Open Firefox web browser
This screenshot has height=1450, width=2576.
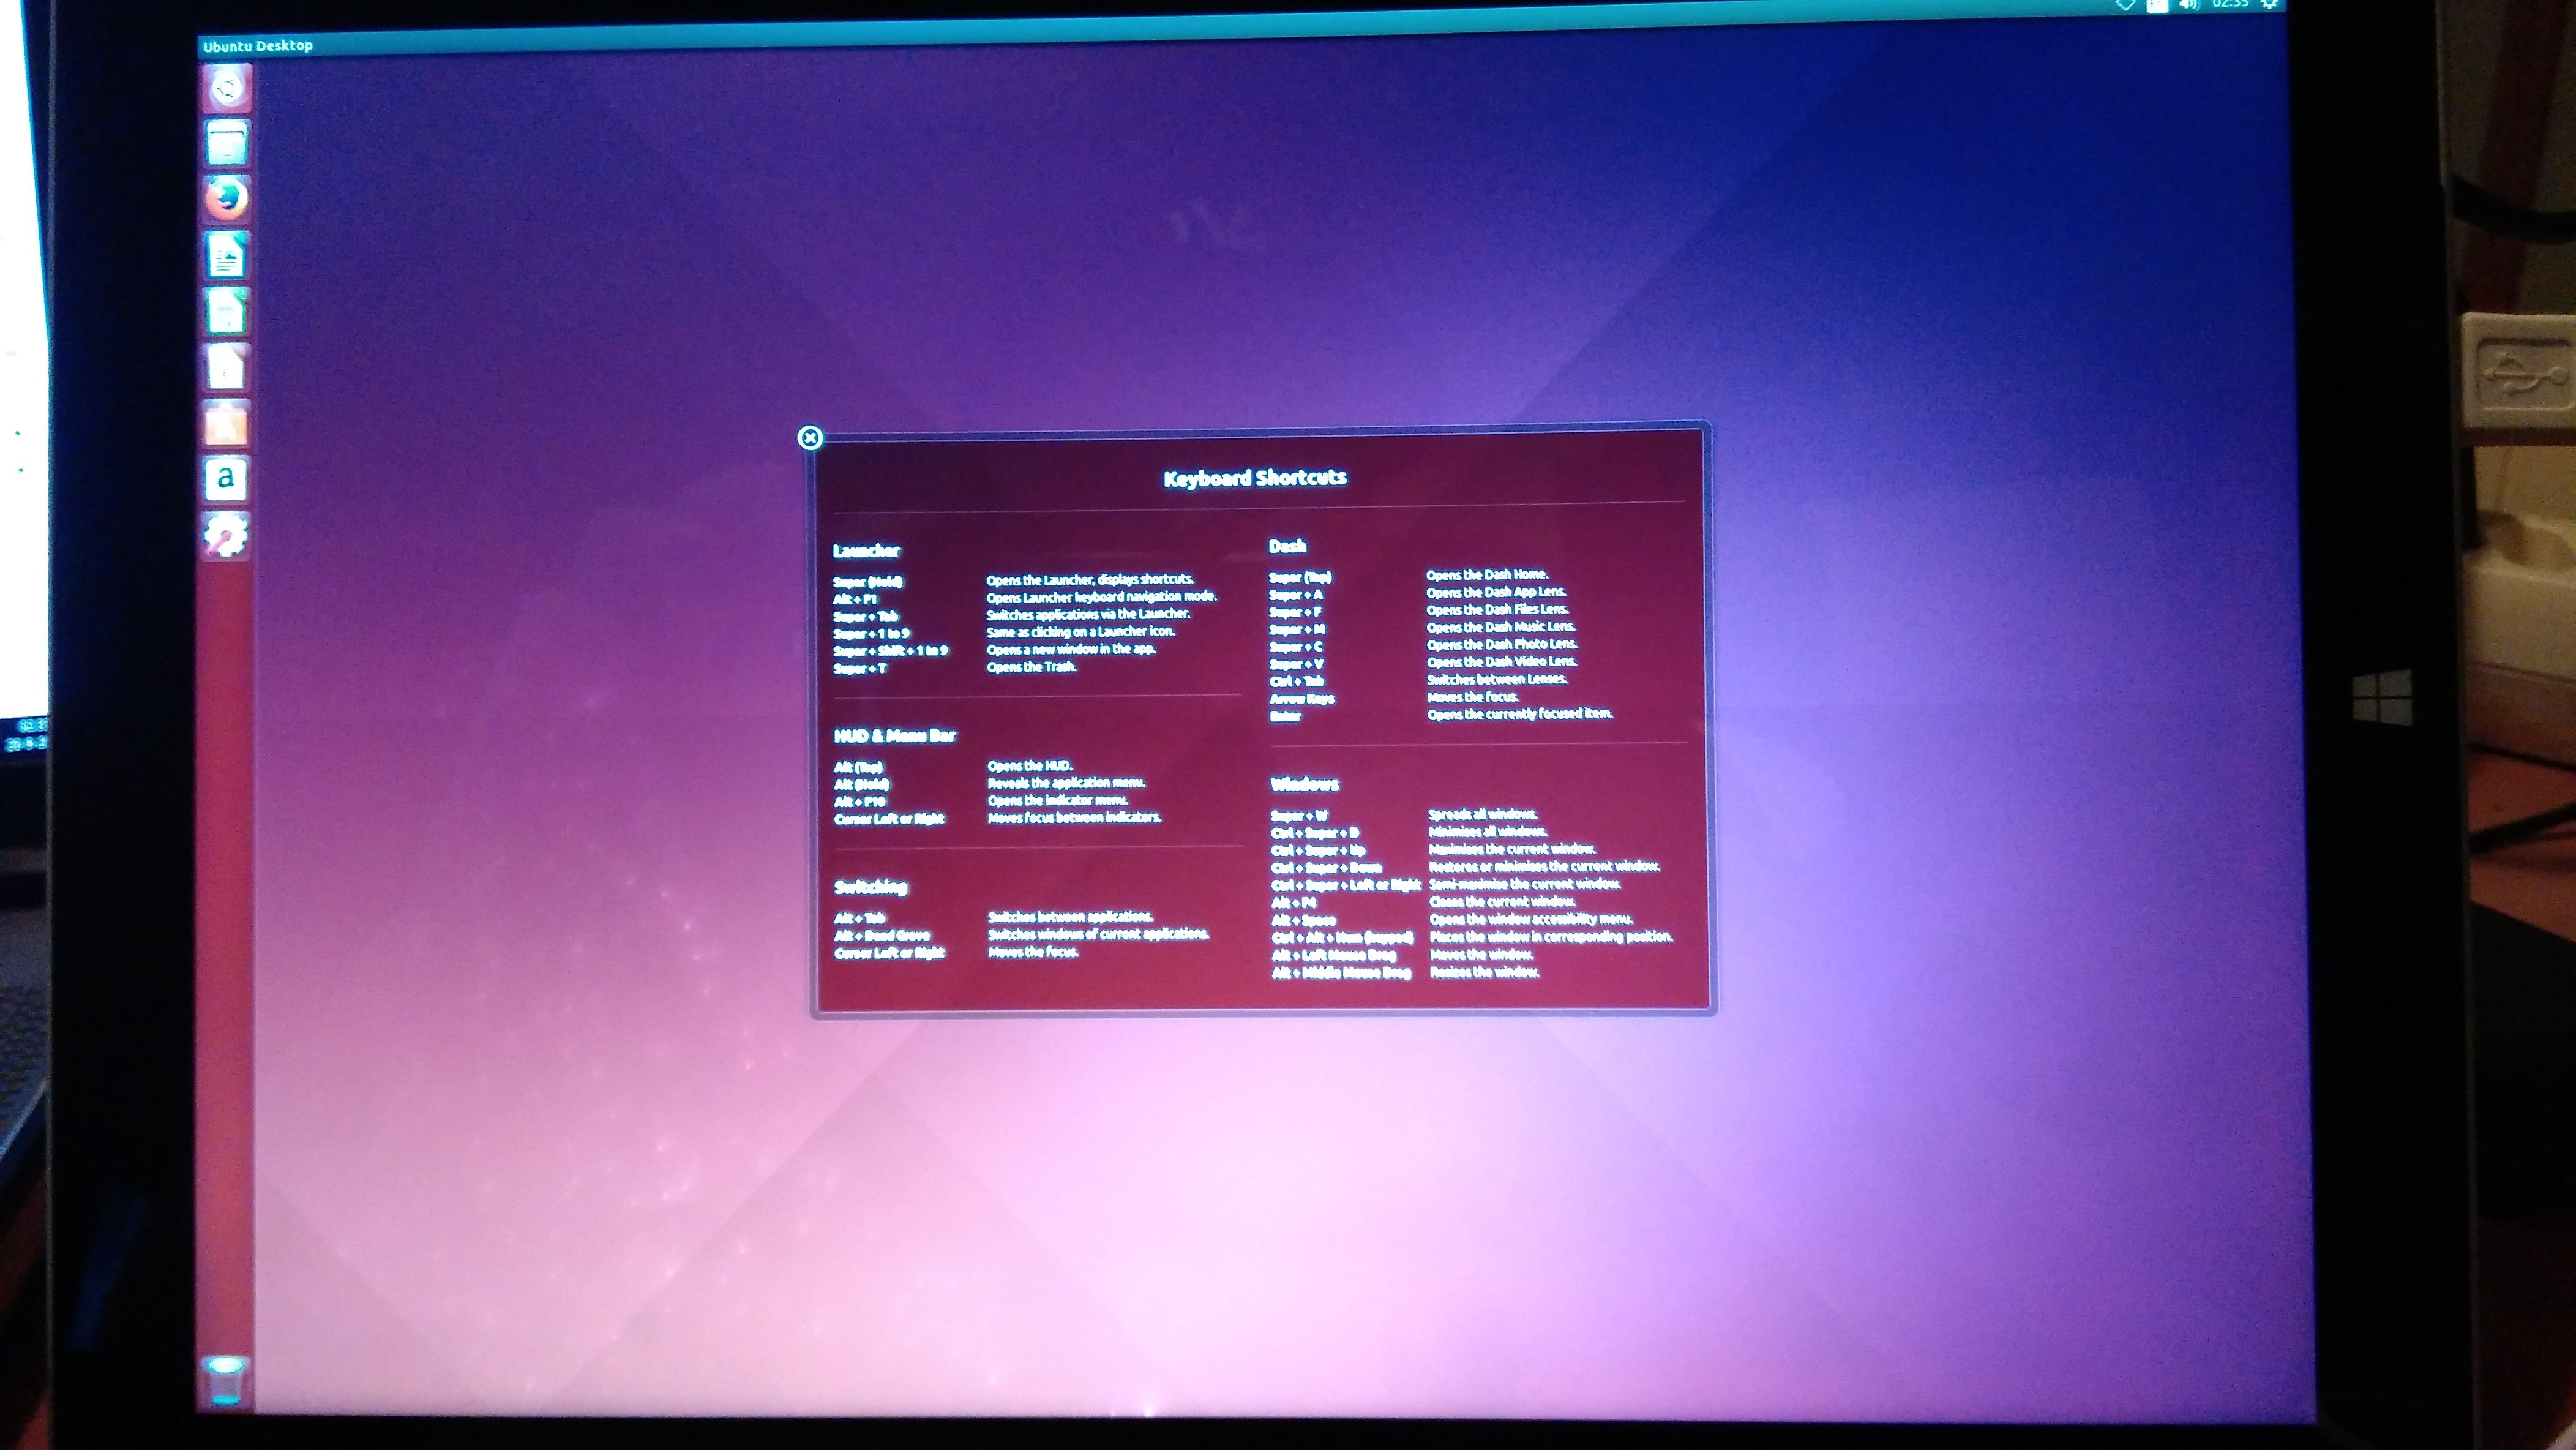[x=227, y=199]
